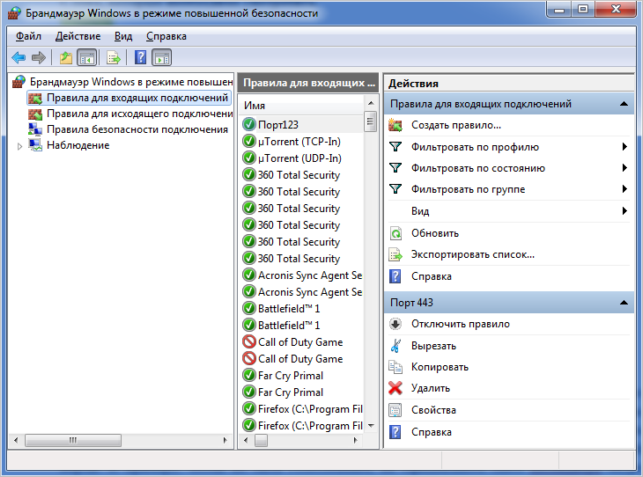This screenshot has width=643, height=477.
Task: Select Правила для исходящего подключения tree item
Action: click(139, 114)
